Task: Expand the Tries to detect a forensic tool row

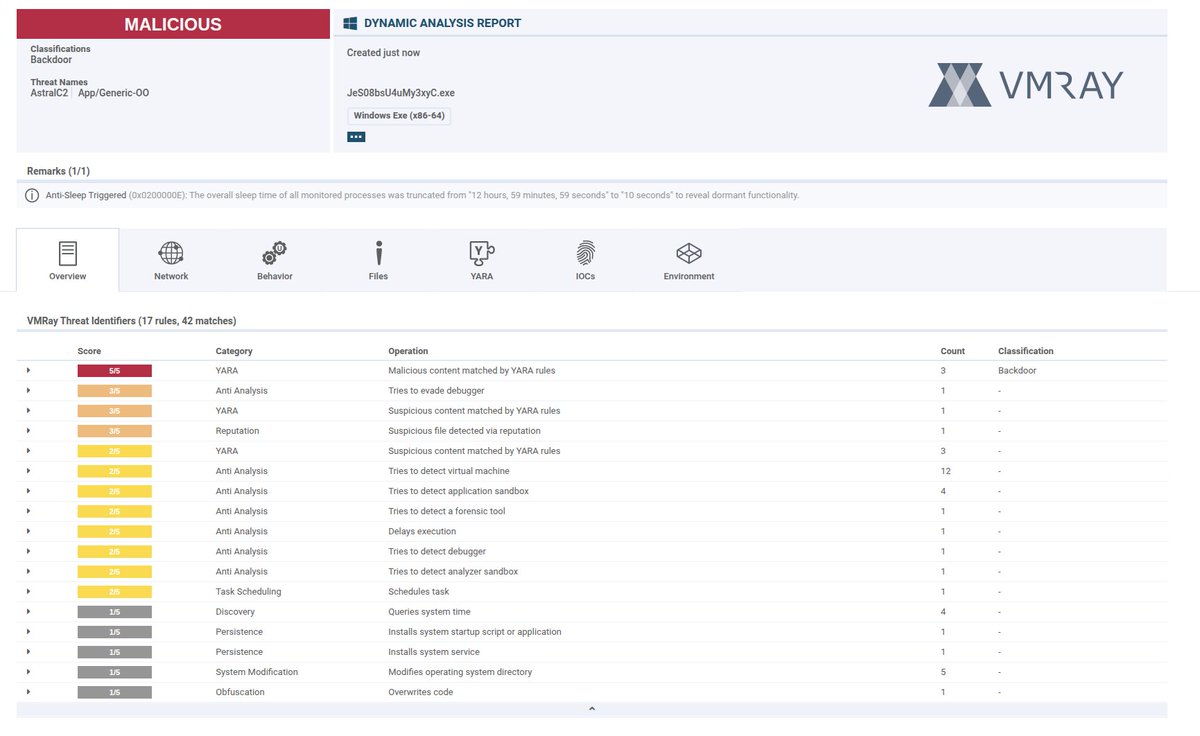Action: click(28, 511)
